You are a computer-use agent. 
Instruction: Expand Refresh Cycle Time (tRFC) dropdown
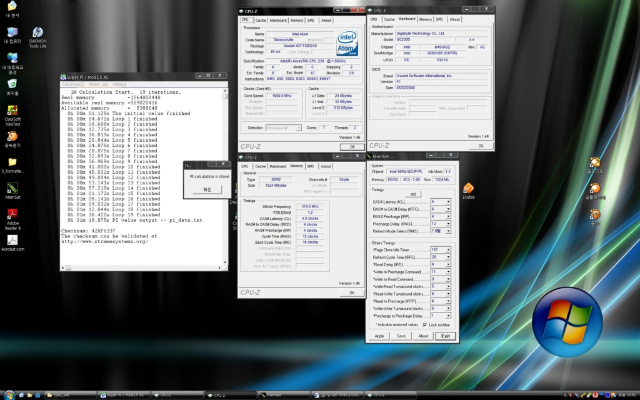448,257
